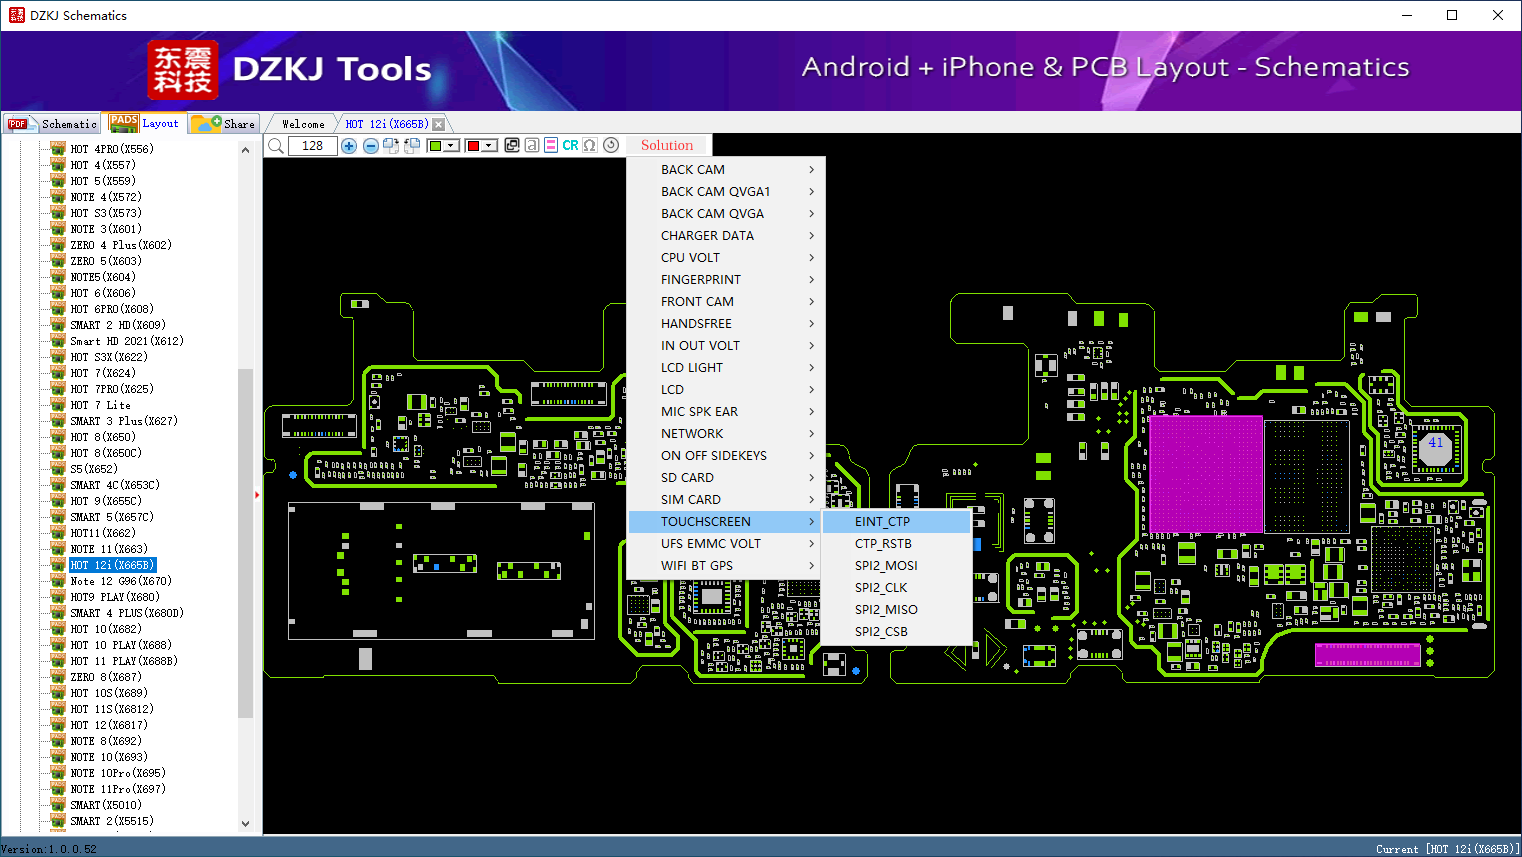Click the magnifier search icon in toolbar
The height and width of the screenshot is (857, 1522).
(x=276, y=146)
